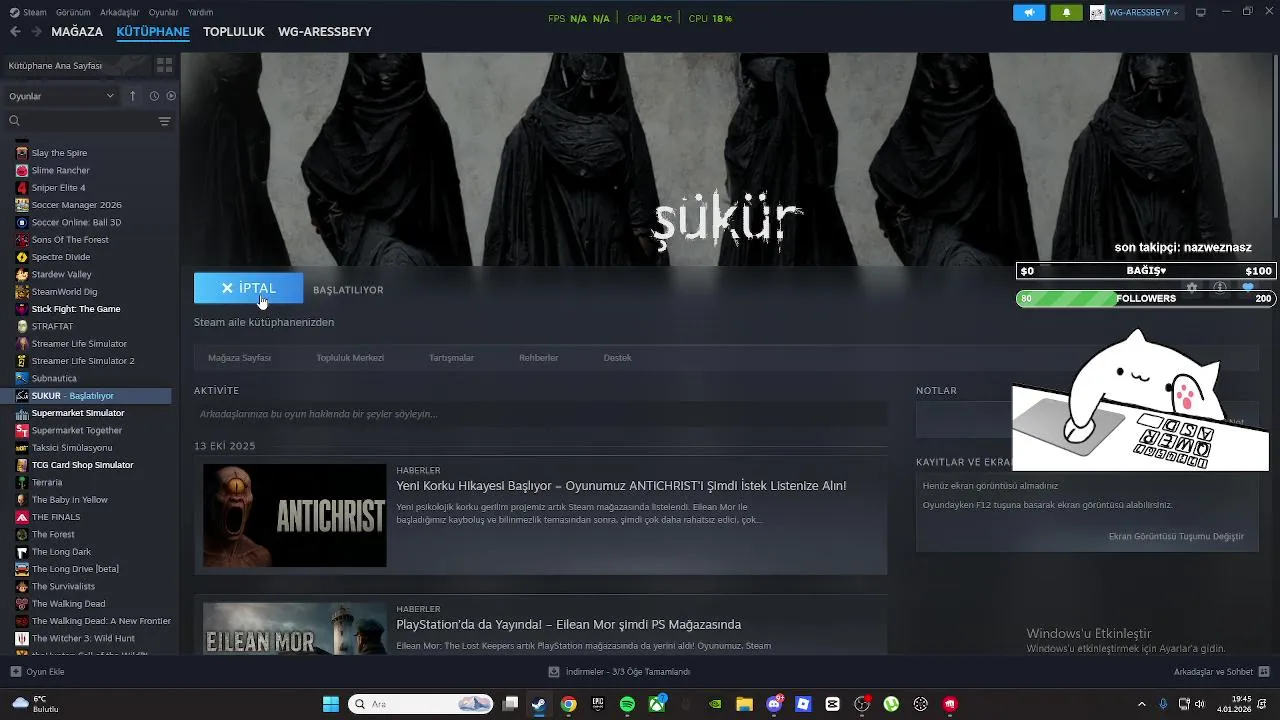Image resolution: width=1280 pixels, height=720 pixels.
Task: Open Arkadaşlar ve Sohbet
Action: [1221, 672]
